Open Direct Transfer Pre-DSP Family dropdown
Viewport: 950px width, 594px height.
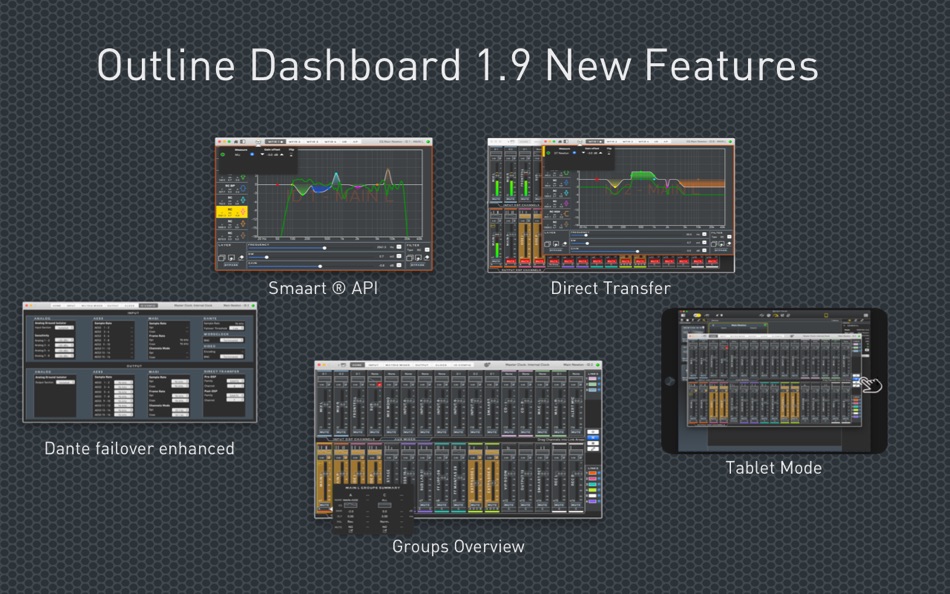pyautogui.click(x=235, y=381)
